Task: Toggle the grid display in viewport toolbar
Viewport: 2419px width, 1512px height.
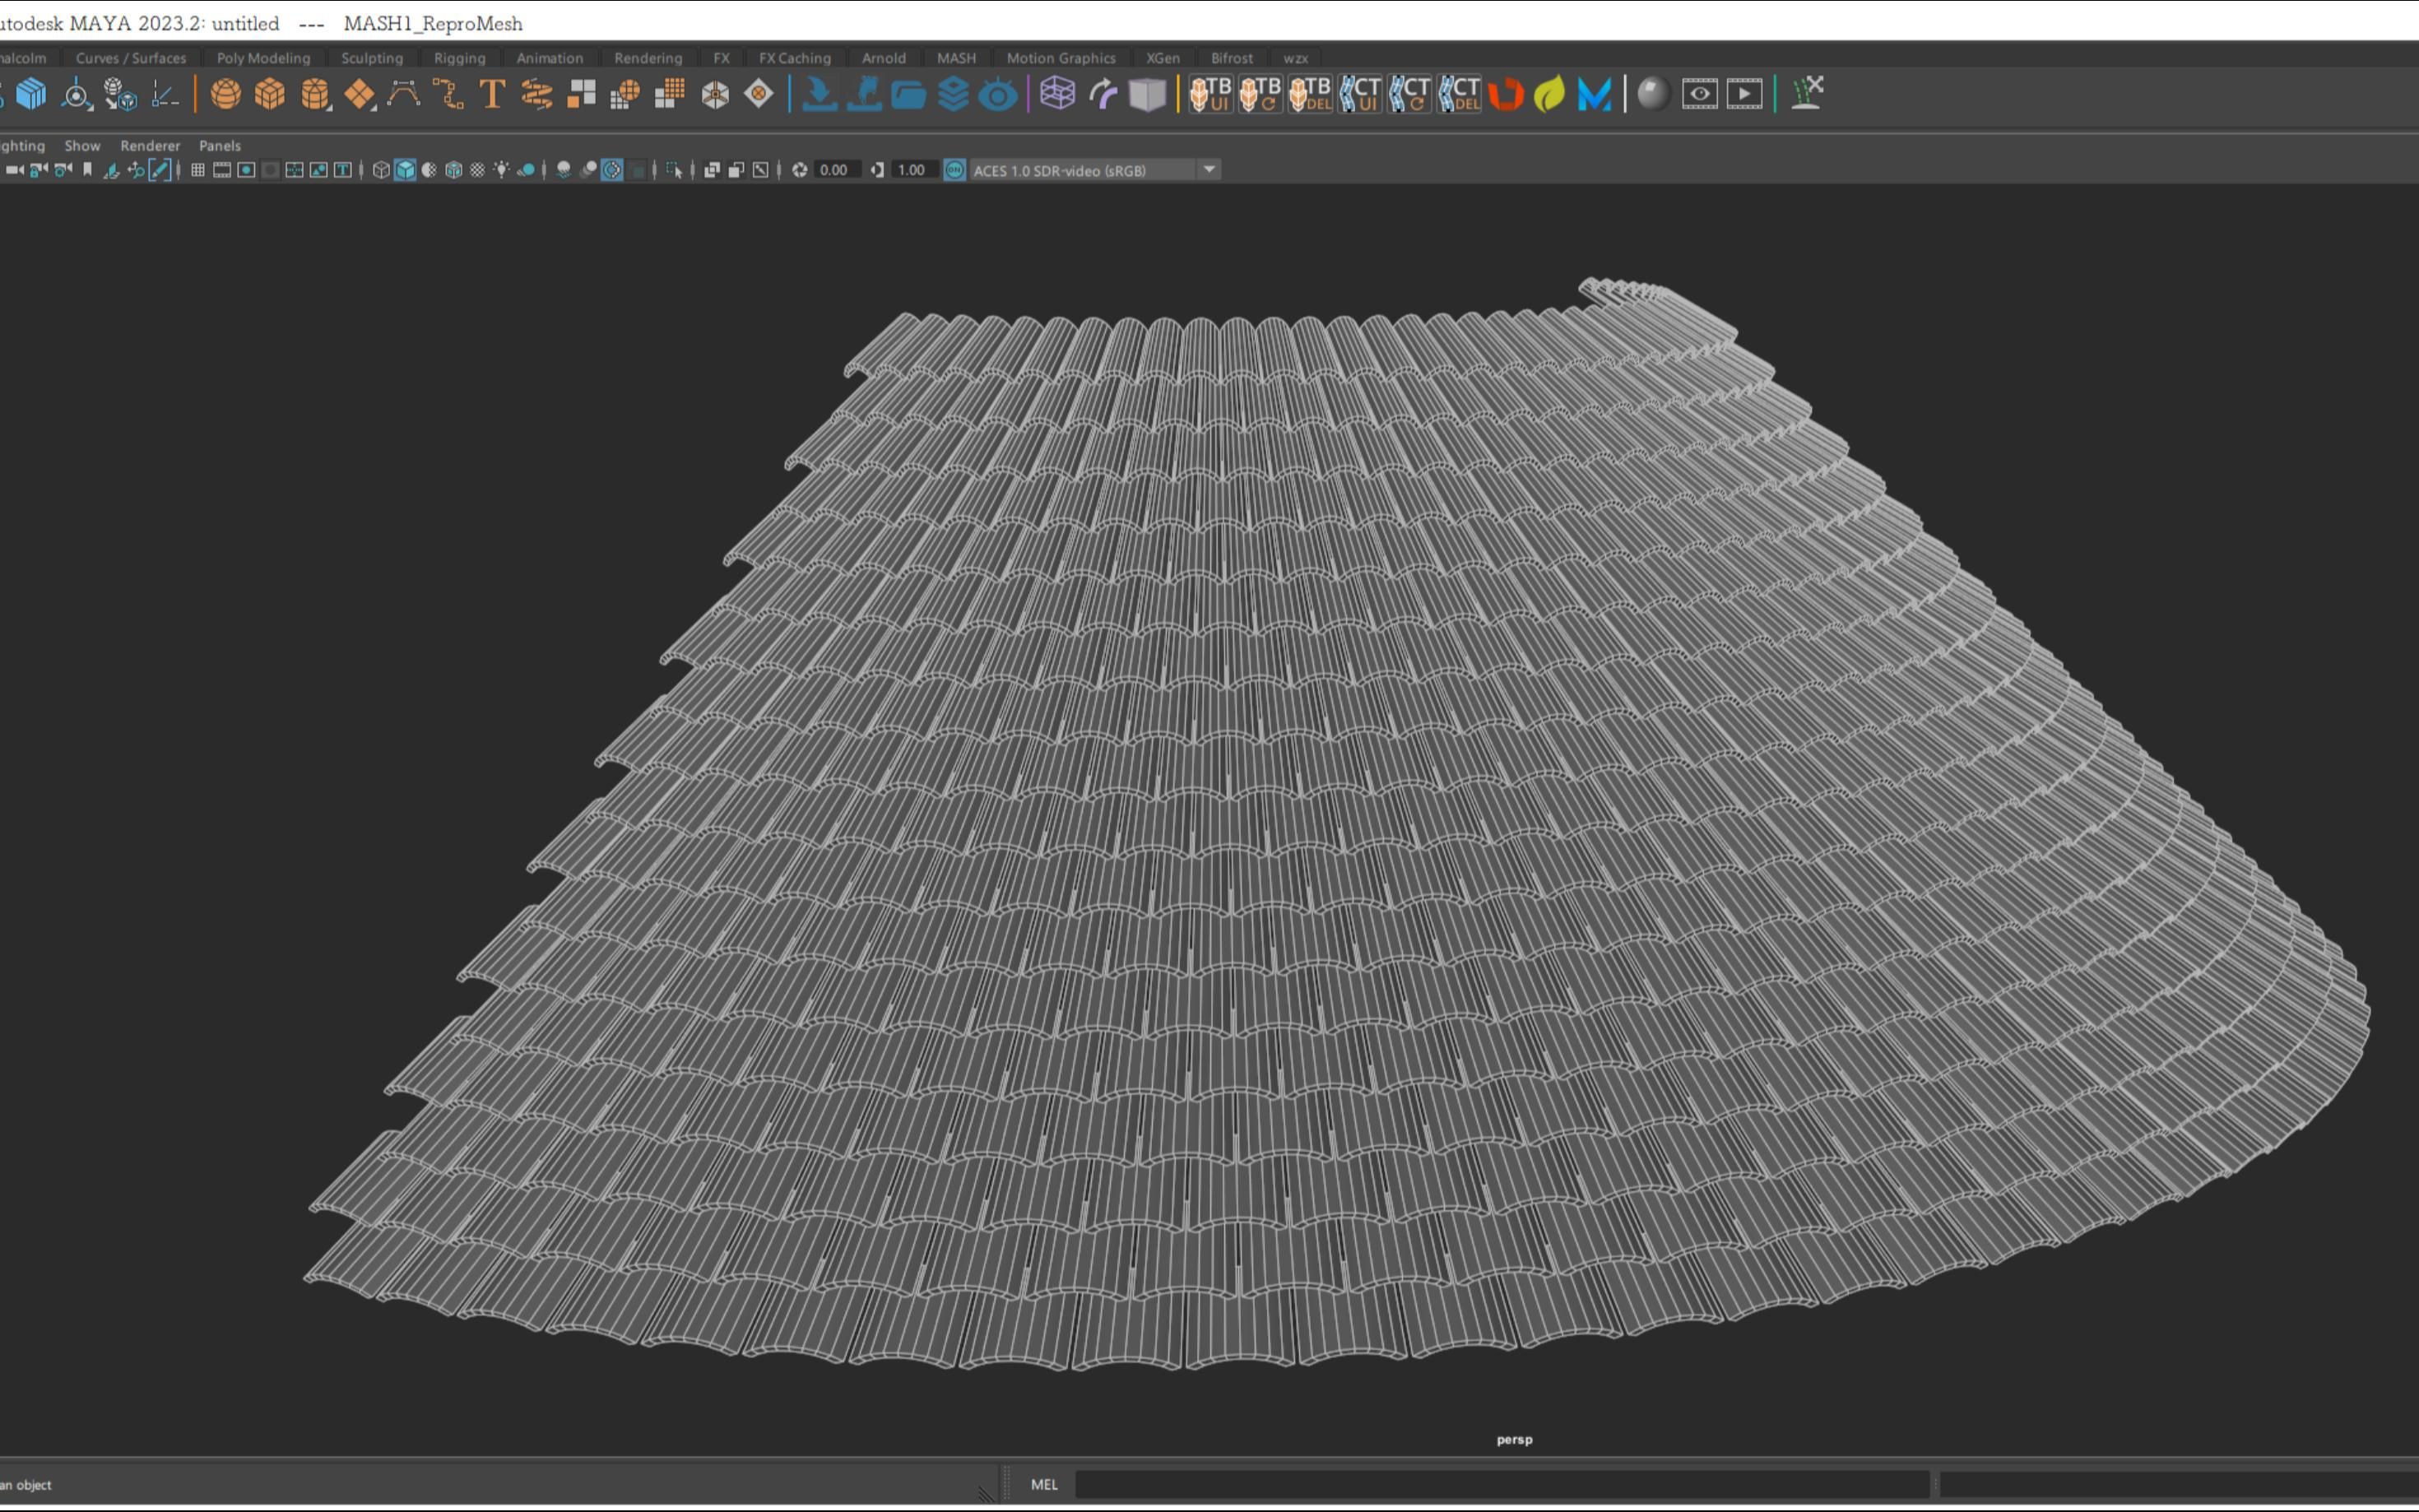Action: (x=198, y=170)
